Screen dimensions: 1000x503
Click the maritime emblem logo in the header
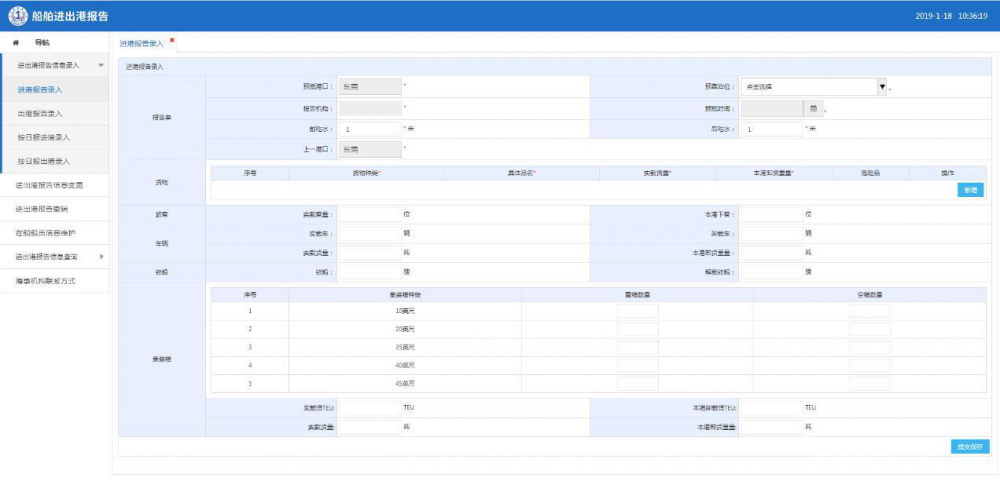[18, 16]
